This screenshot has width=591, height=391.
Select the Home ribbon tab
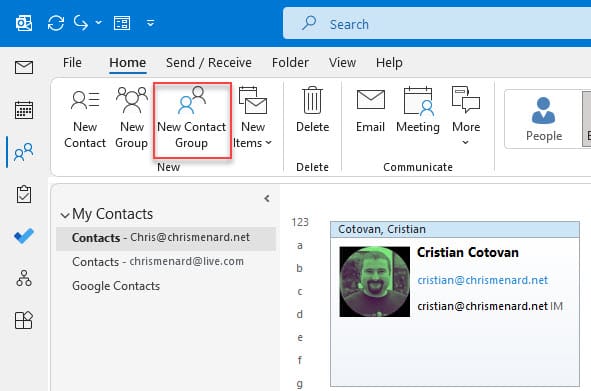pos(127,63)
